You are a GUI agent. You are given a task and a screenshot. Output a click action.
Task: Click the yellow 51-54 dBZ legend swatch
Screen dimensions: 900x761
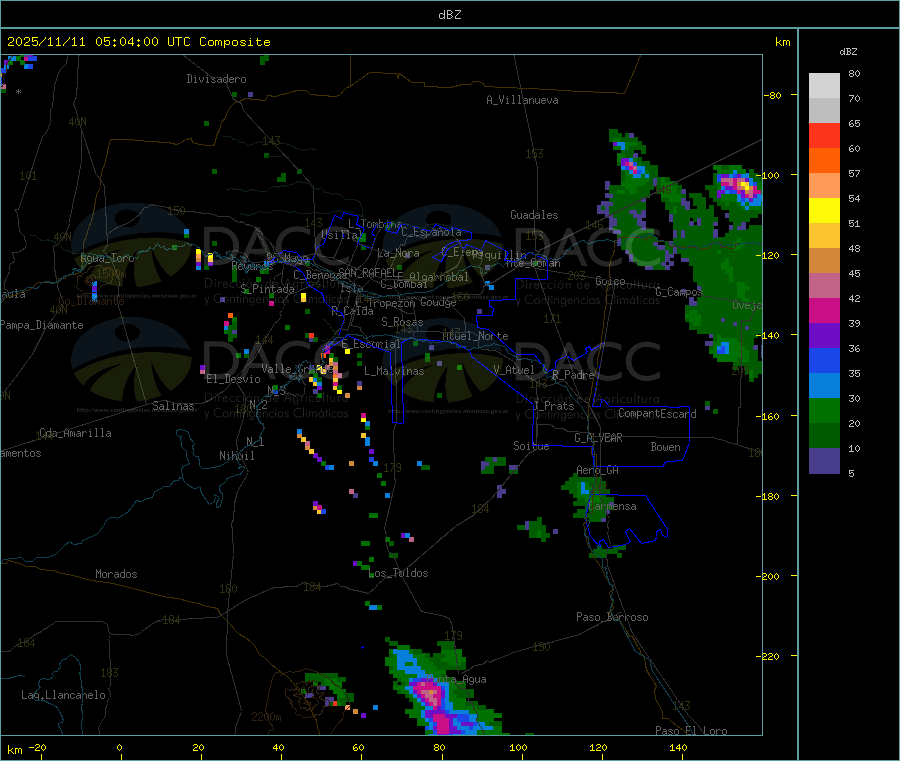click(x=824, y=211)
